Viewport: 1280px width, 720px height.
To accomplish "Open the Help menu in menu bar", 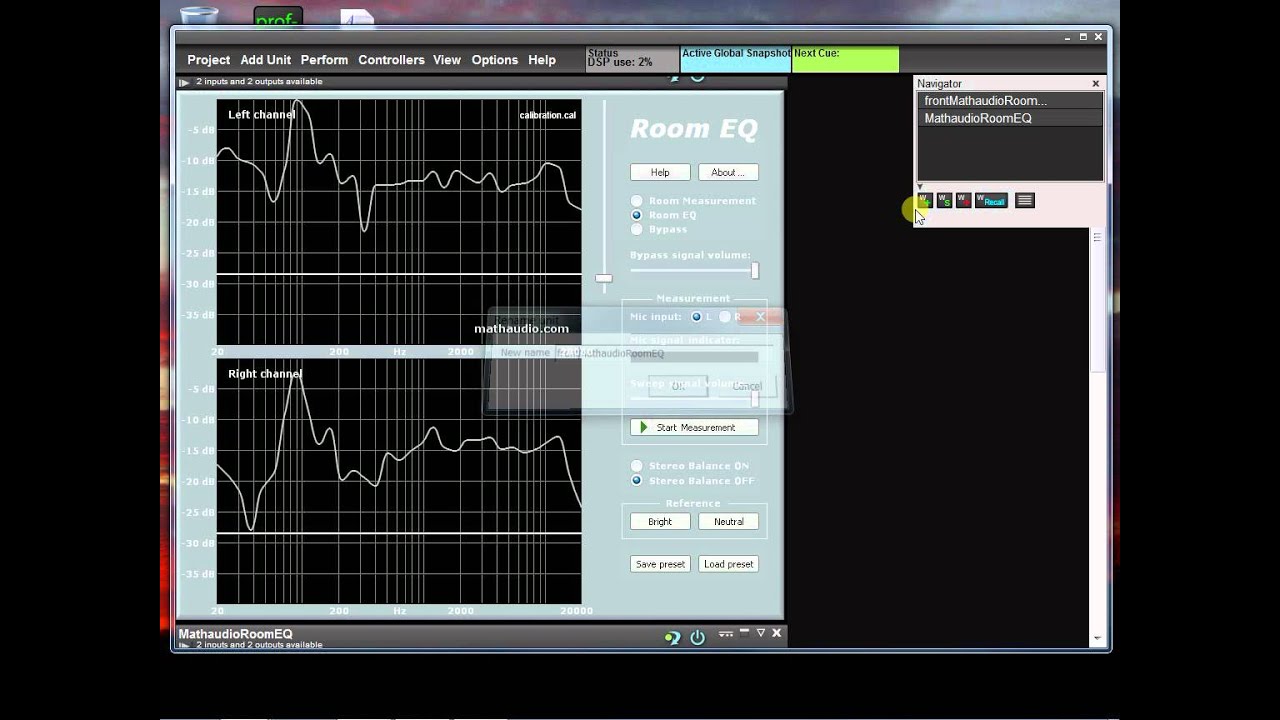I will 542,60.
